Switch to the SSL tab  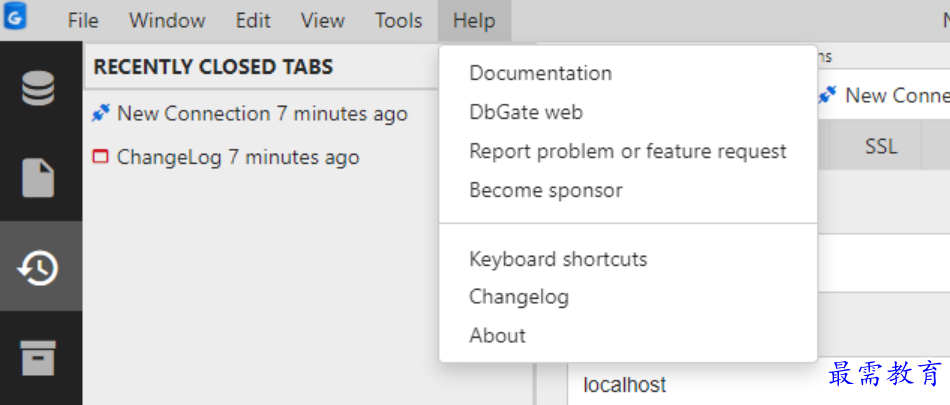(x=881, y=146)
